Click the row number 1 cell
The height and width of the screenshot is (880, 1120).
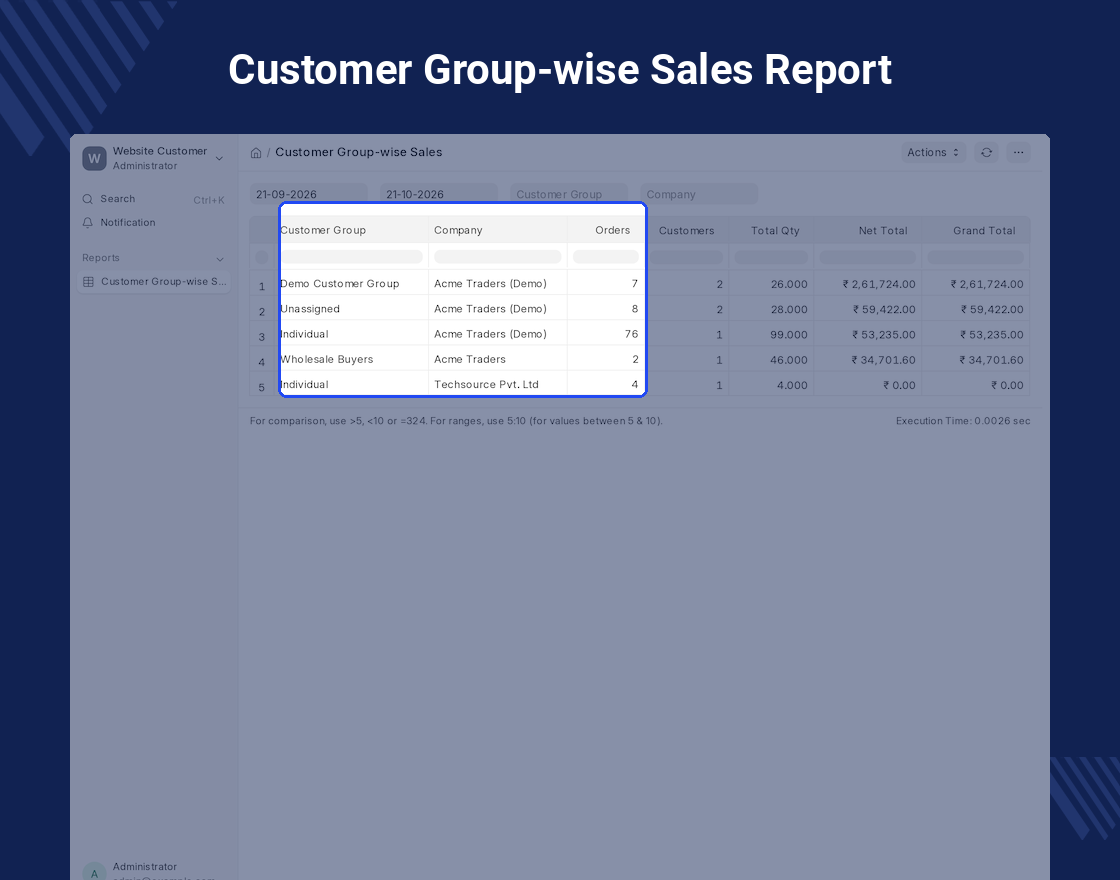click(x=262, y=286)
